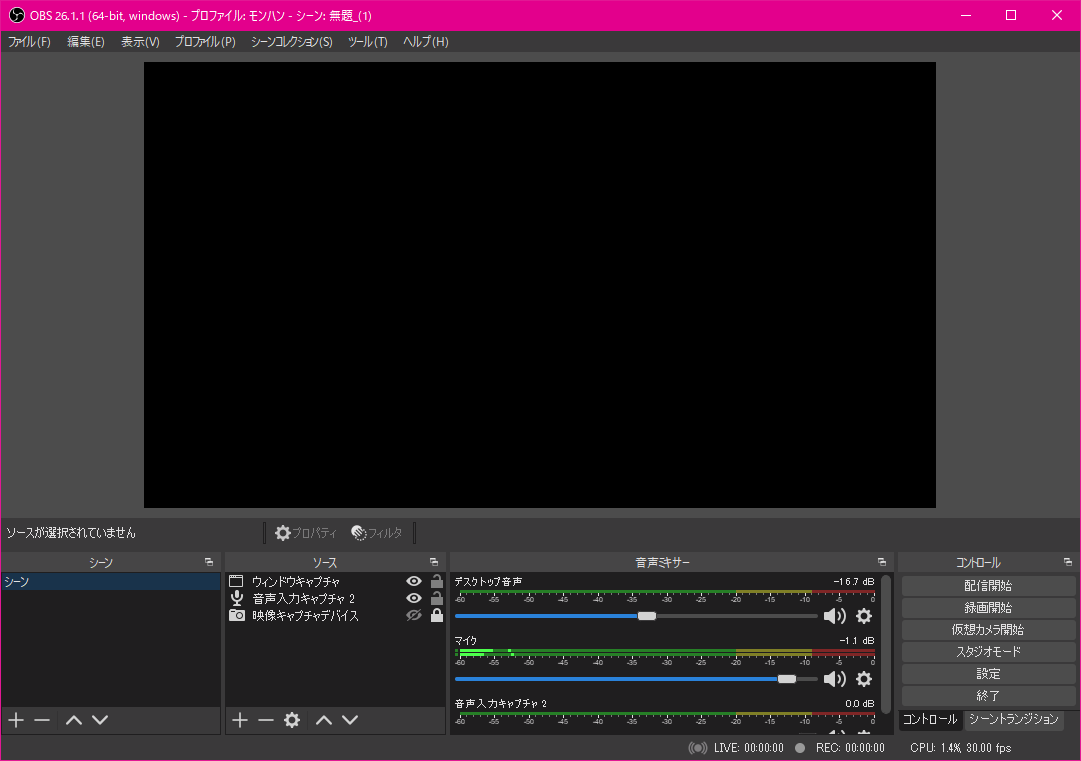Image resolution: width=1081 pixels, height=761 pixels.
Task: Undock the コントロール panel
Action: (x=1067, y=562)
